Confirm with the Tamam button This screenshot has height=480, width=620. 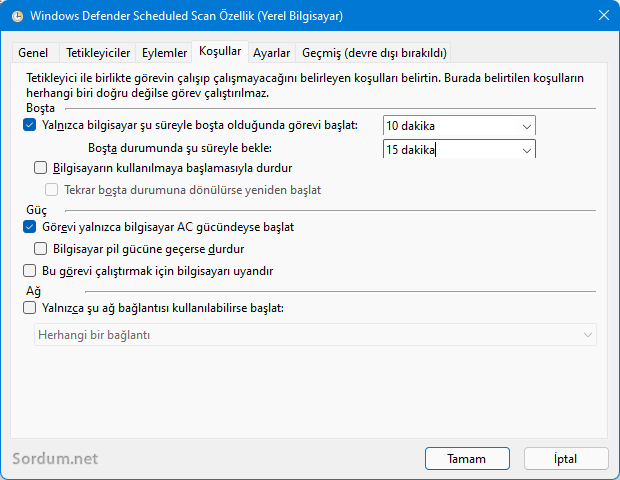(467, 459)
